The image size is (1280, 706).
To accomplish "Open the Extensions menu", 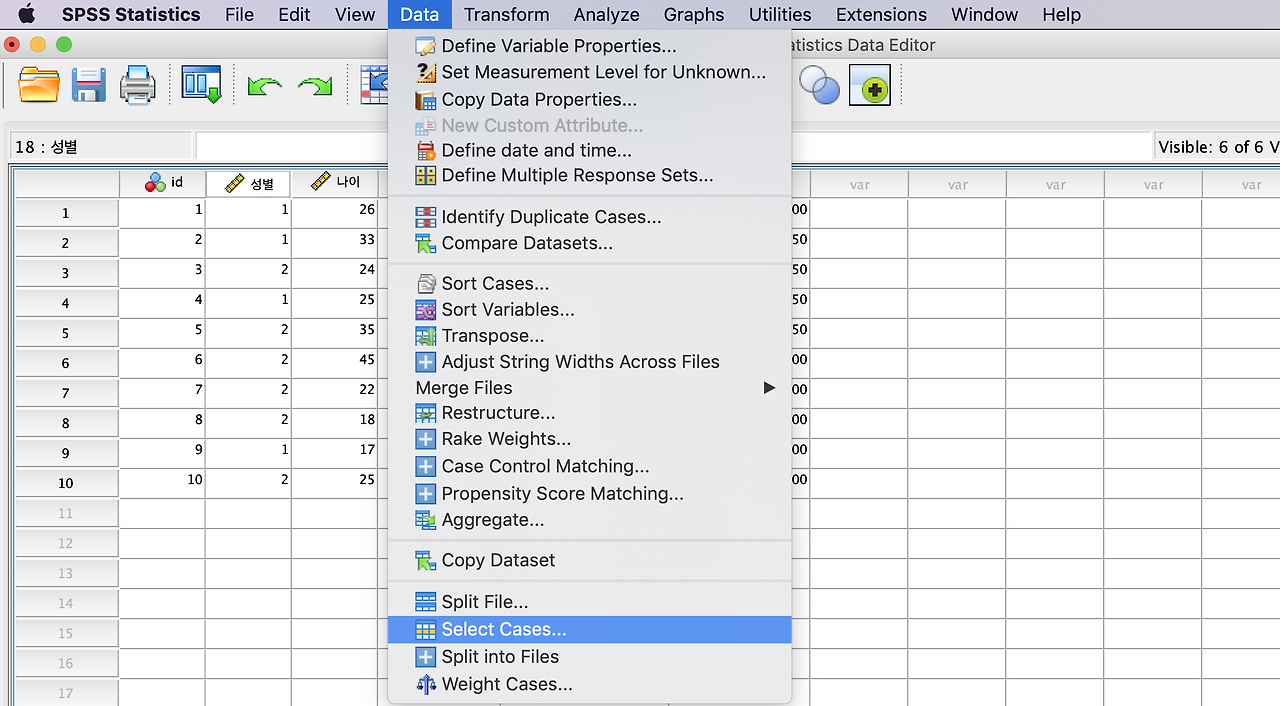I will pyautogui.click(x=881, y=14).
